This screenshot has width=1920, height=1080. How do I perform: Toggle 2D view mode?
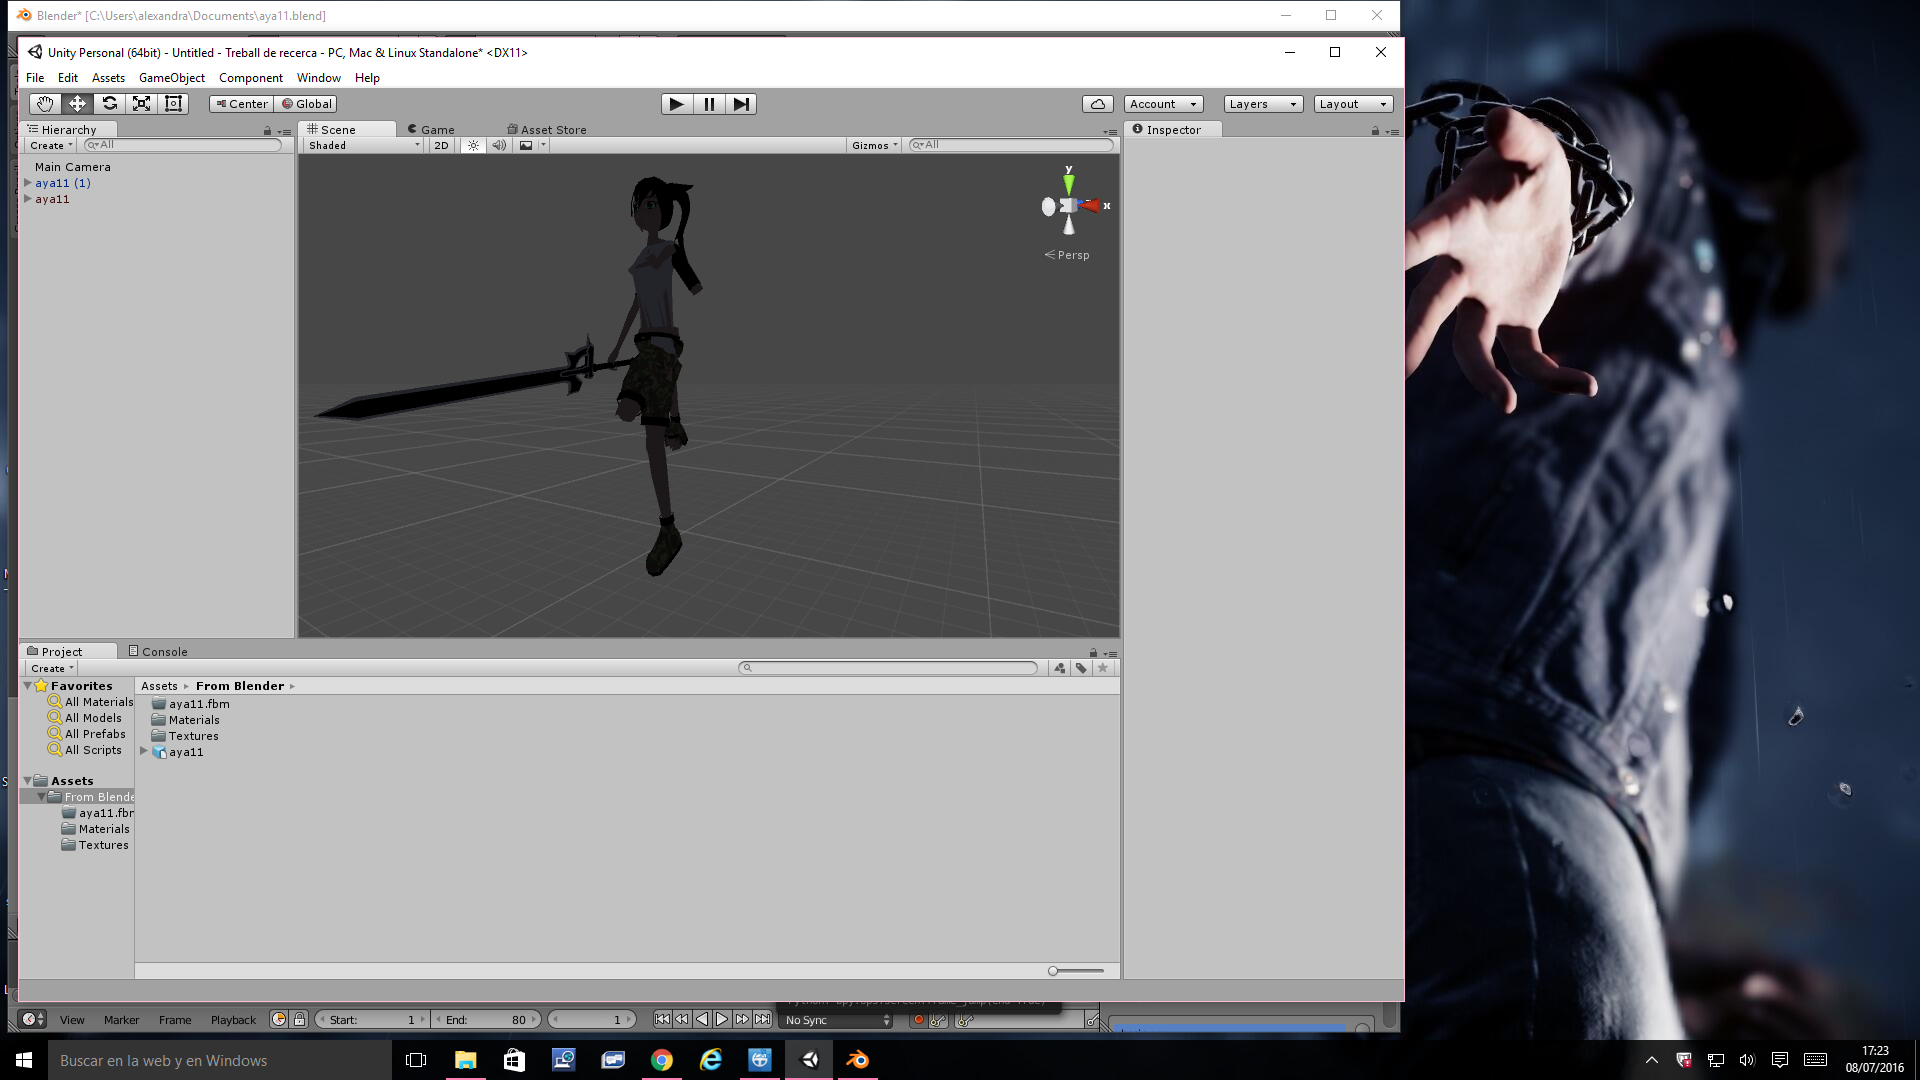pyautogui.click(x=441, y=146)
